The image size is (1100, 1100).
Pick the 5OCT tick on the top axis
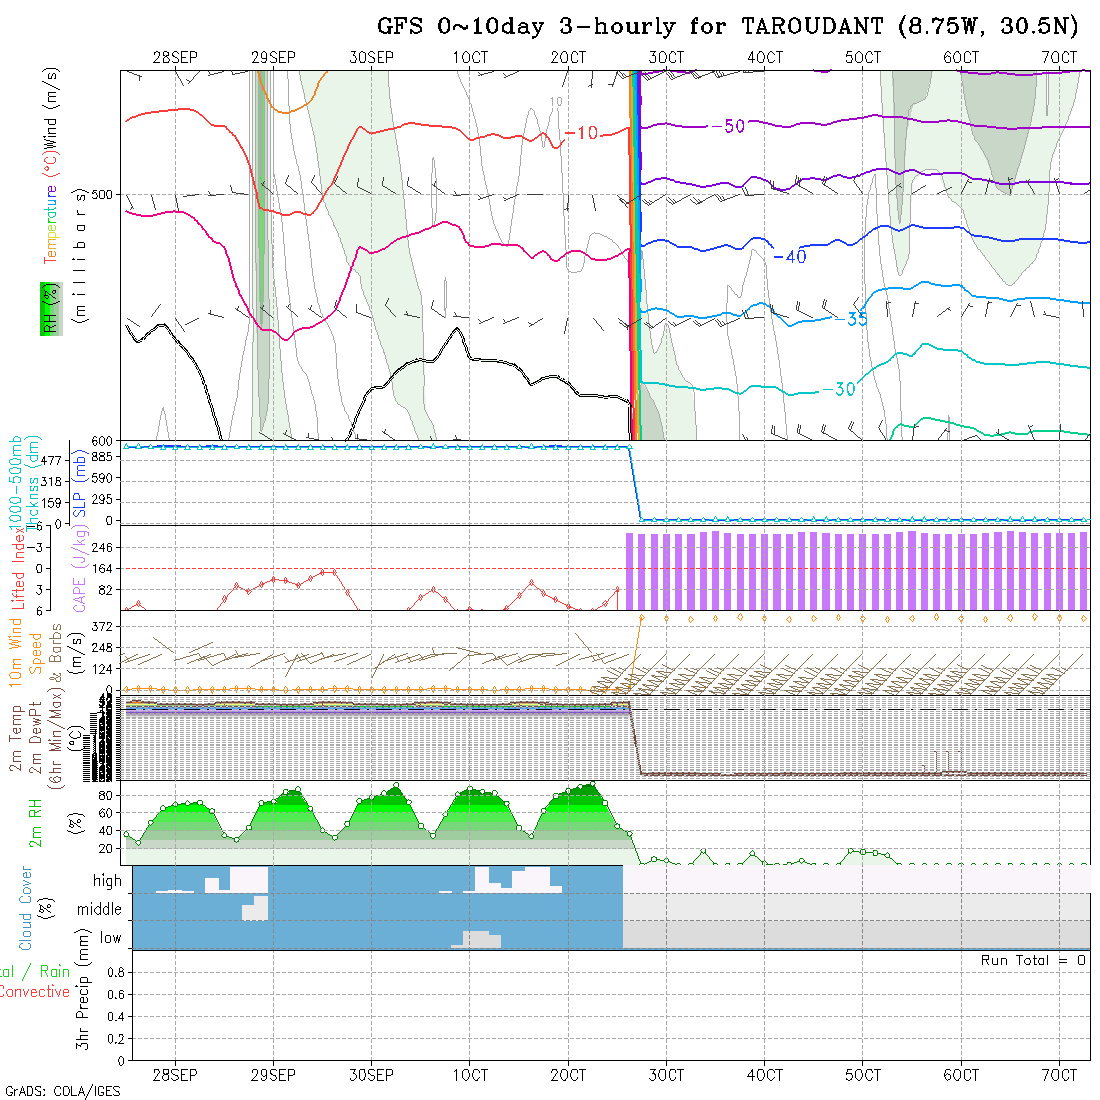tap(863, 58)
